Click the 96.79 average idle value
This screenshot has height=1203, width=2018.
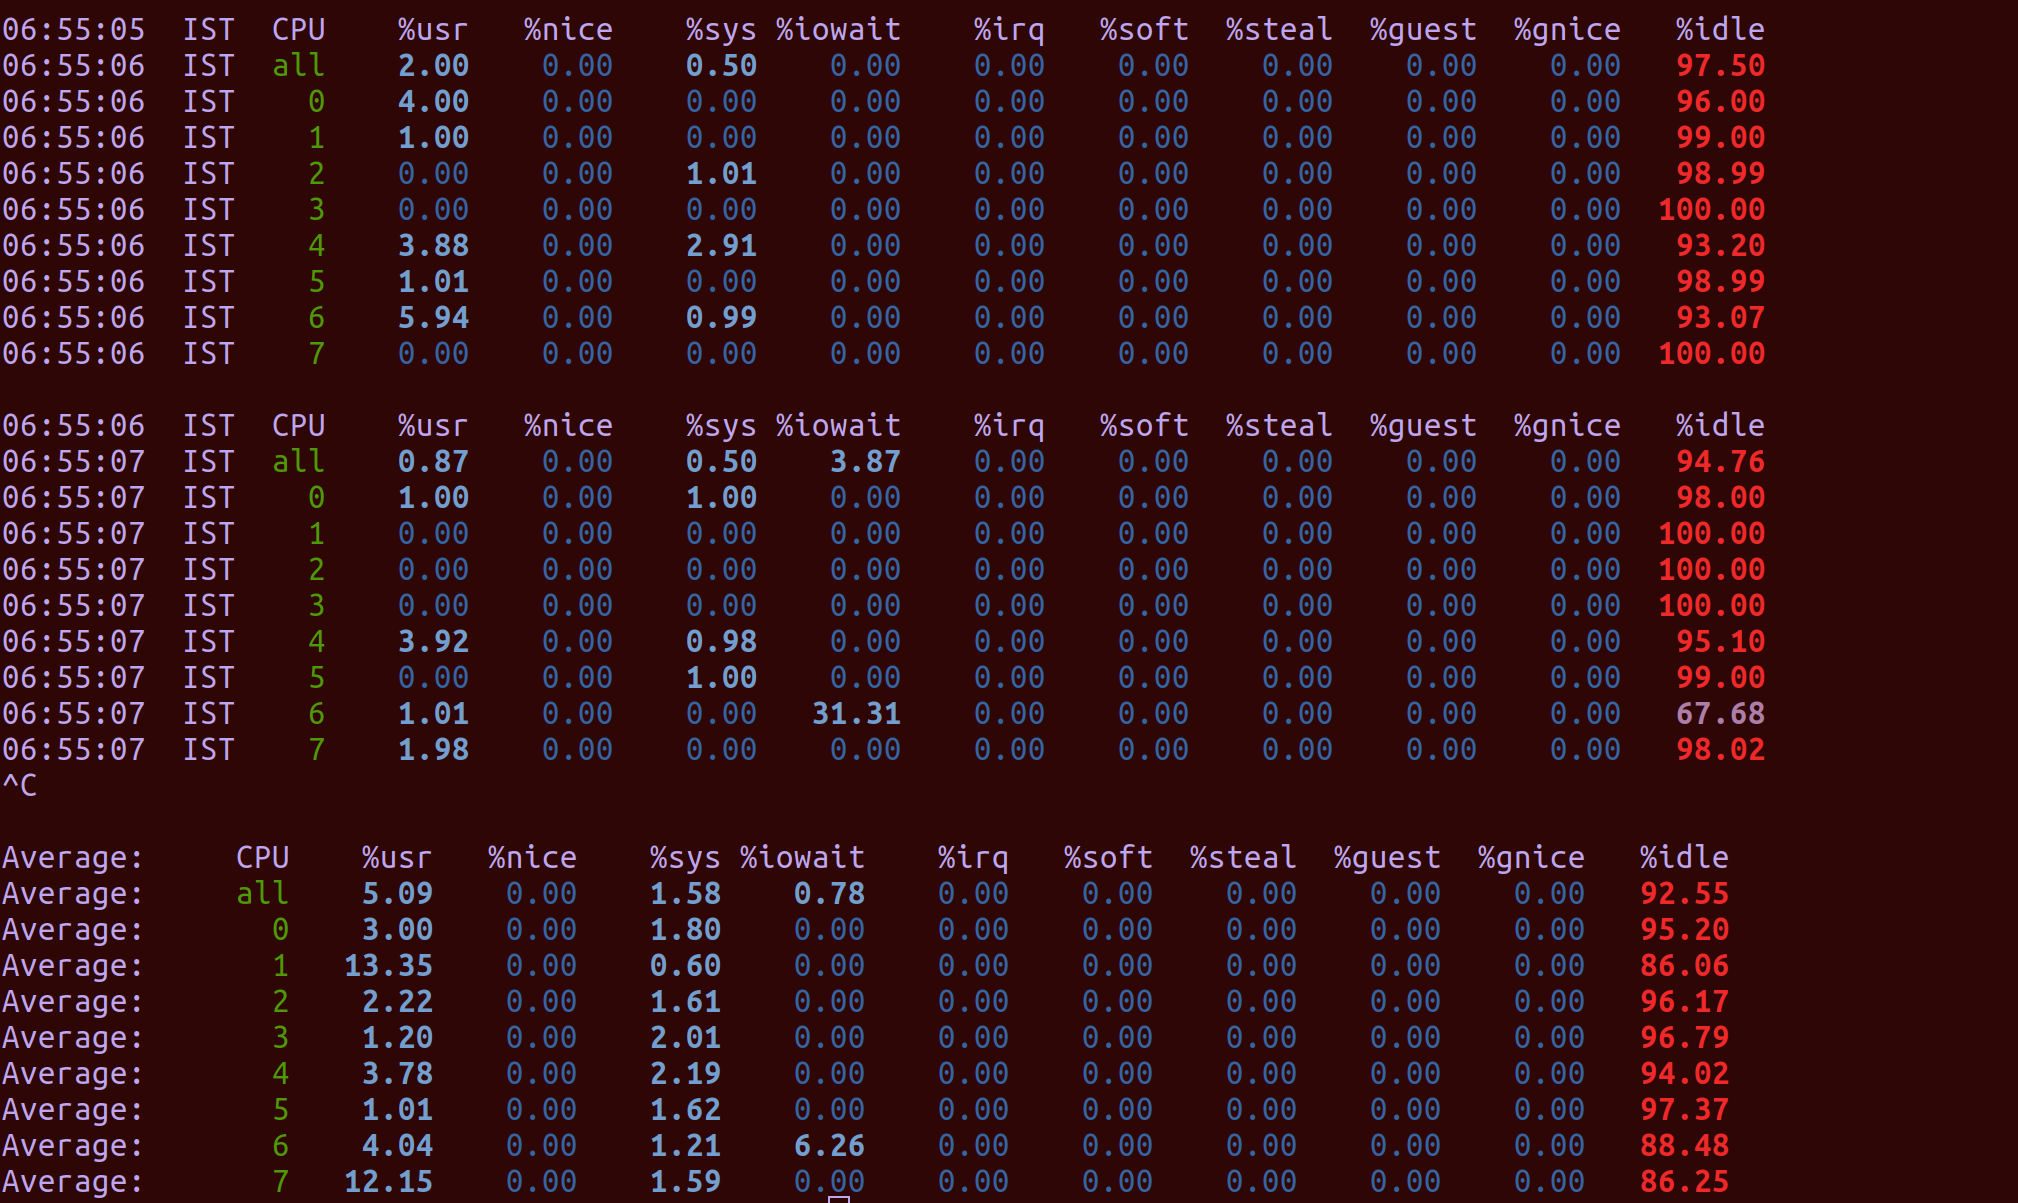[1684, 1038]
